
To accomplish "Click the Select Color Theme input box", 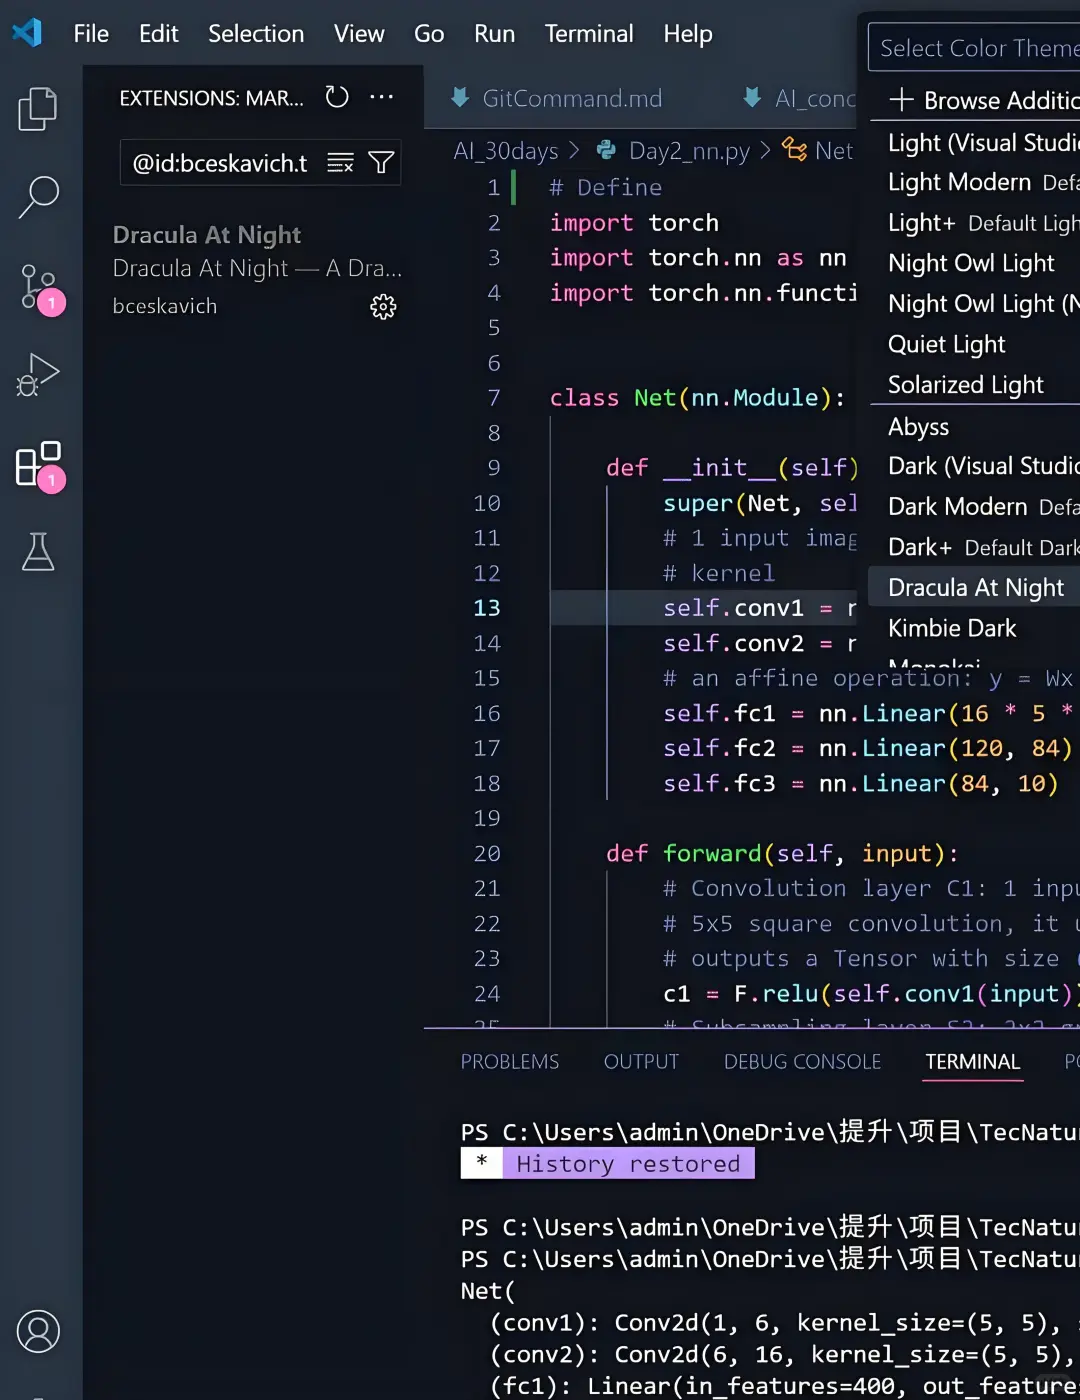I will click(974, 47).
